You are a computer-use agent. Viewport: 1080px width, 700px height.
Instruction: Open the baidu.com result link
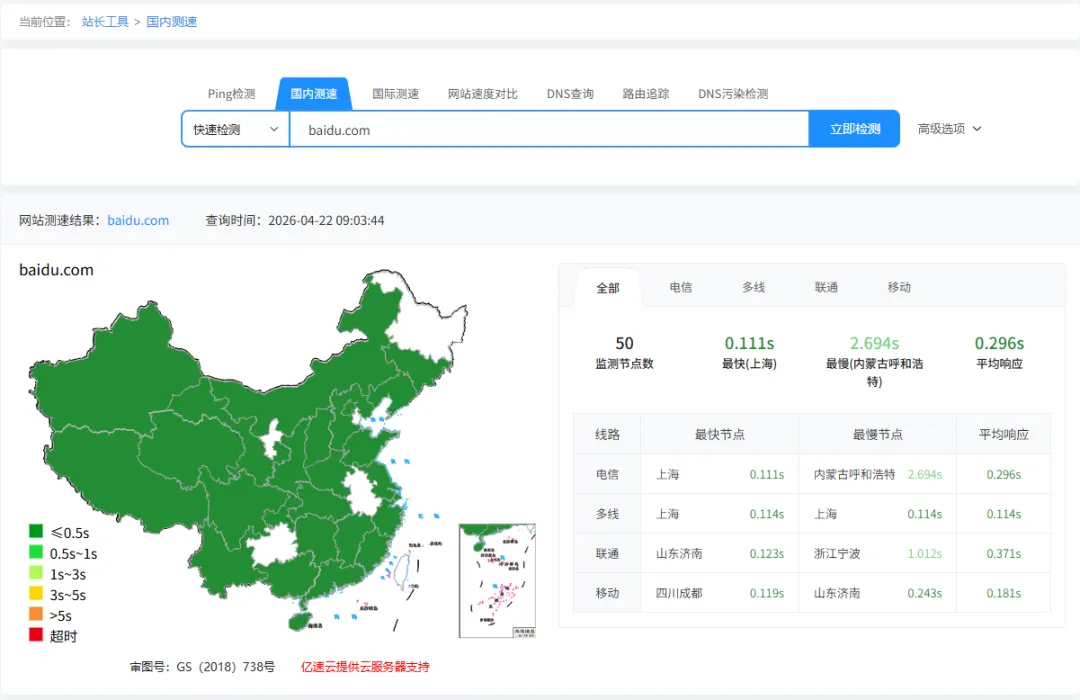click(x=138, y=220)
